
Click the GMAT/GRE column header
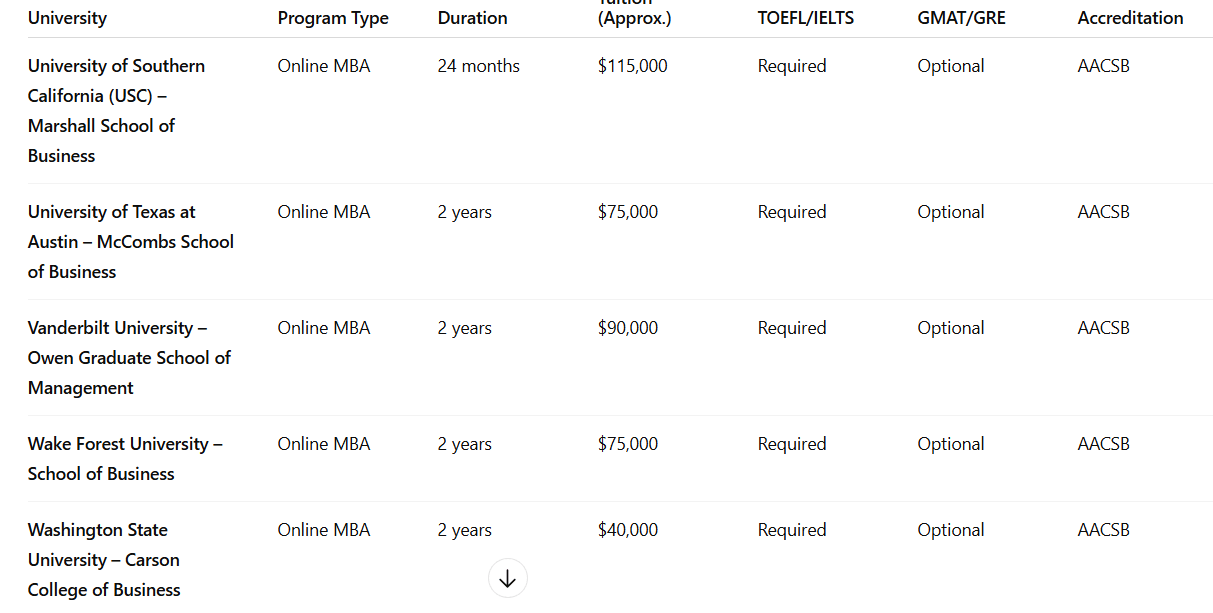[961, 18]
